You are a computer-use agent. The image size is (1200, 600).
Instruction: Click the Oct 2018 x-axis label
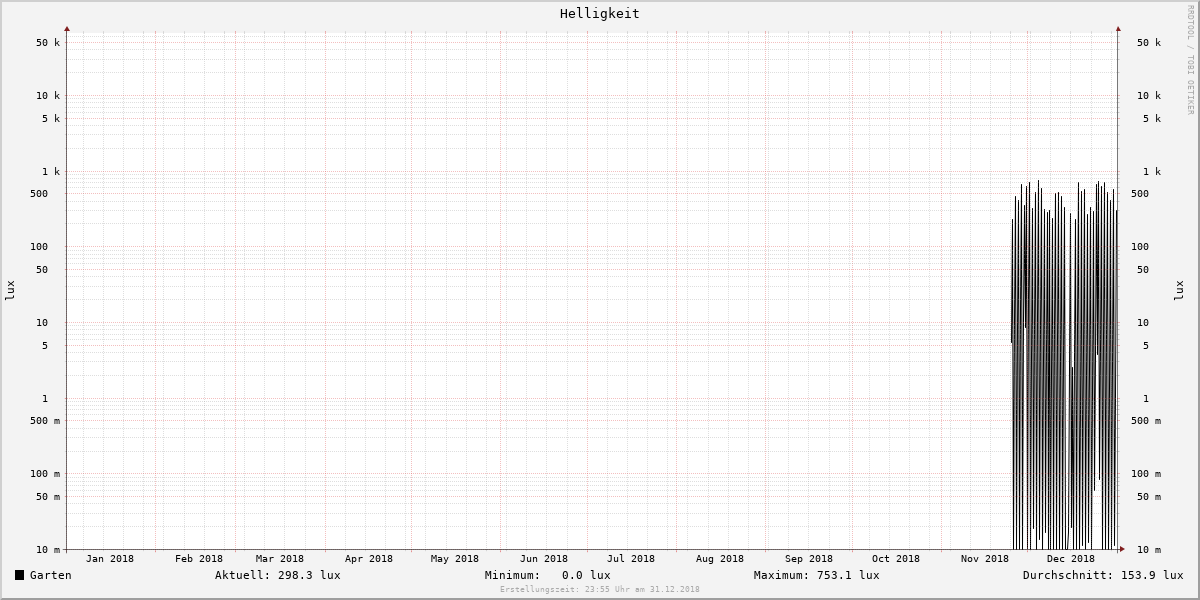pos(895,558)
